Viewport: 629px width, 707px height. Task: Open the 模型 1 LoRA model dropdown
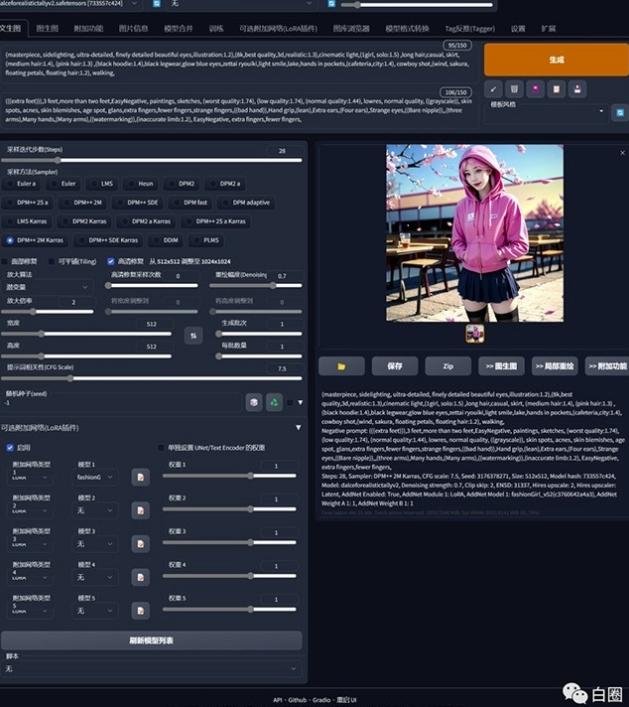(96, 478)
